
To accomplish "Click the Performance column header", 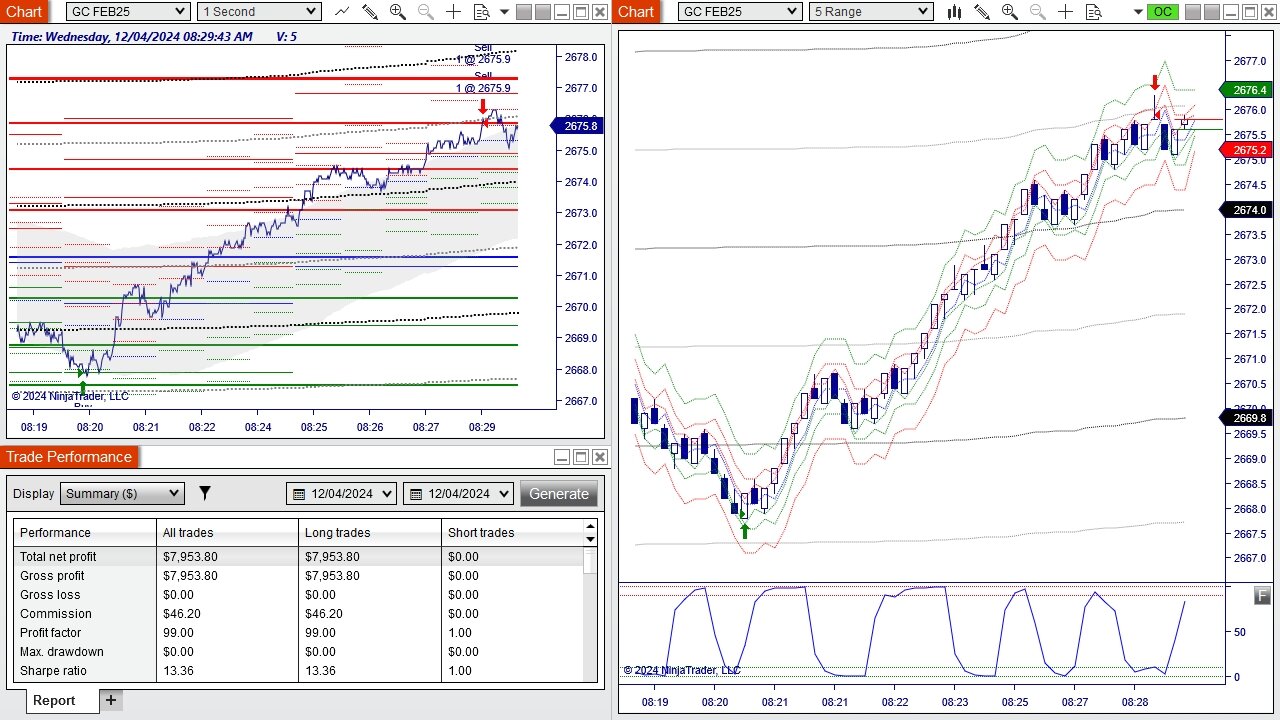I will tap(85, 533).
